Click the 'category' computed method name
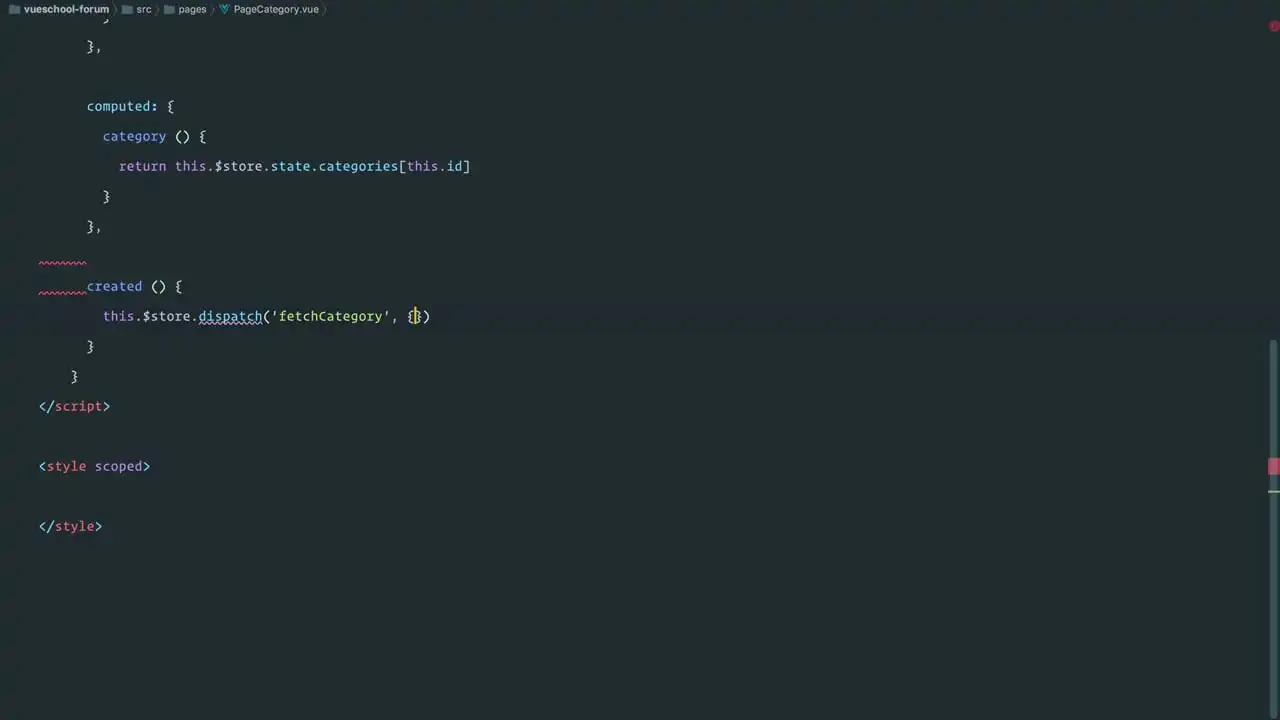Viewport: 1280px width, 720px height. pos(134,136)
